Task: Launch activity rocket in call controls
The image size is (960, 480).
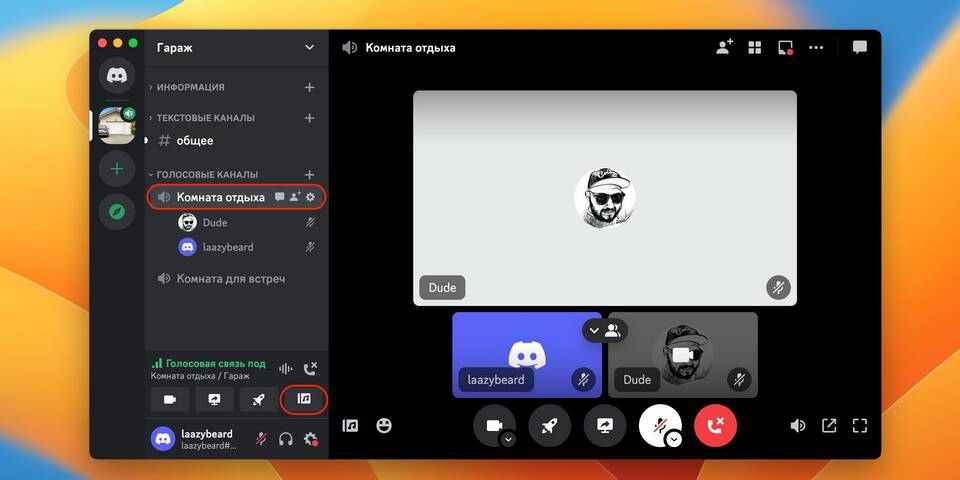Action: (550, 426)
